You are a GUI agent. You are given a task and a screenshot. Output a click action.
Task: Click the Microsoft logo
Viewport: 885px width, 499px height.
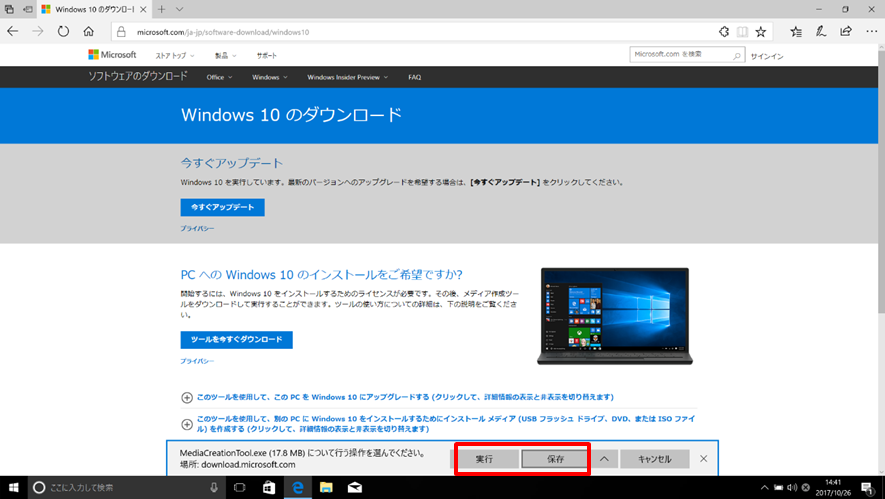coord(112,55)
